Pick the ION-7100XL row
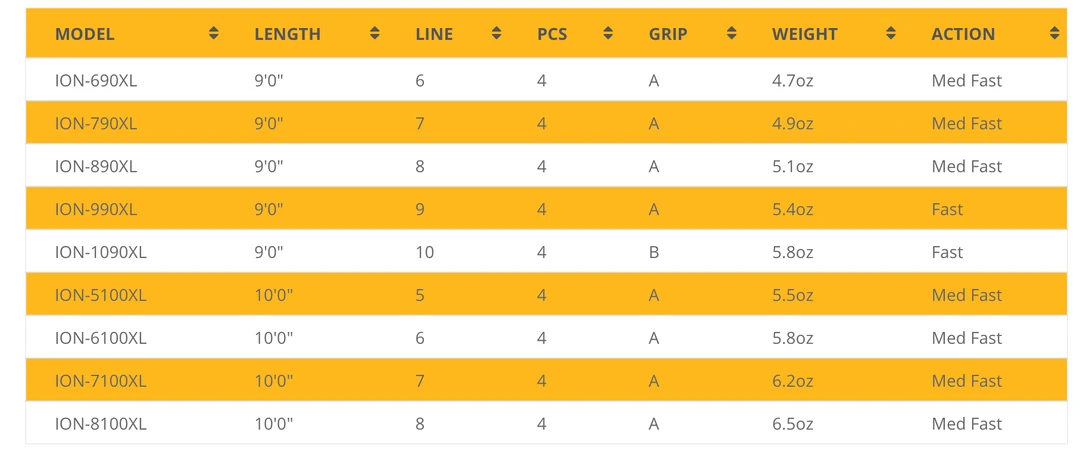The height and width of the screenshot is (466, 1080). pyautogui.click(x=101, y=382)
